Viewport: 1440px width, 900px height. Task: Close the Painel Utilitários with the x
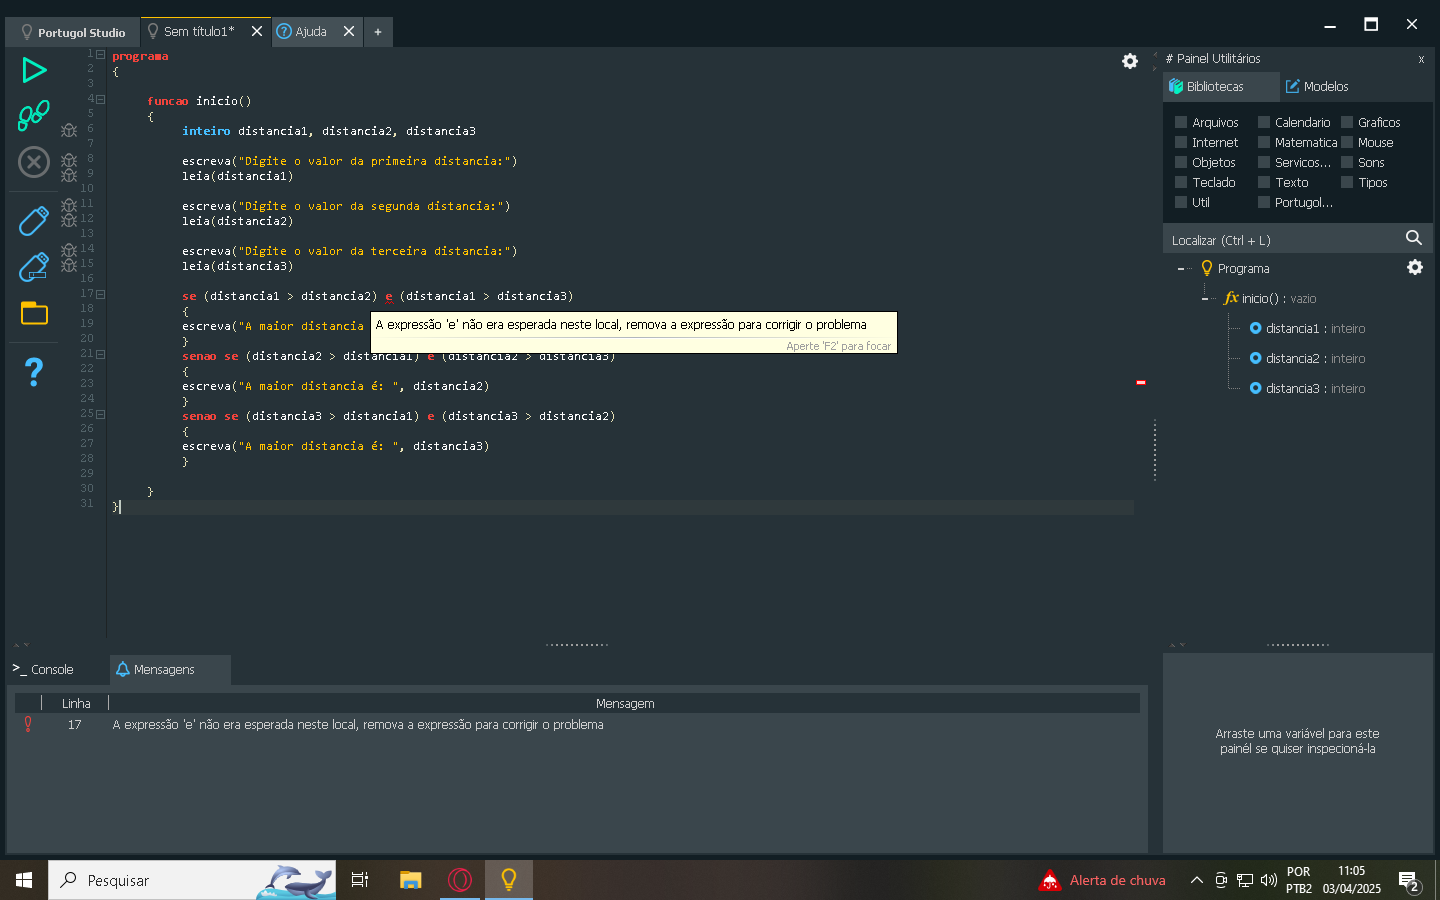coord(1421,59)
